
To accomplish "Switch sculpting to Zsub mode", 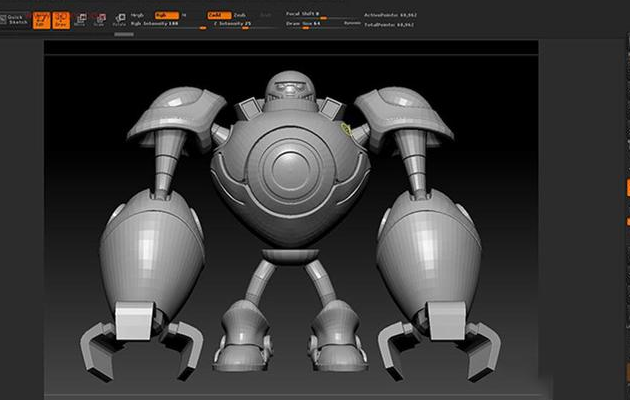I will (240, 15).
